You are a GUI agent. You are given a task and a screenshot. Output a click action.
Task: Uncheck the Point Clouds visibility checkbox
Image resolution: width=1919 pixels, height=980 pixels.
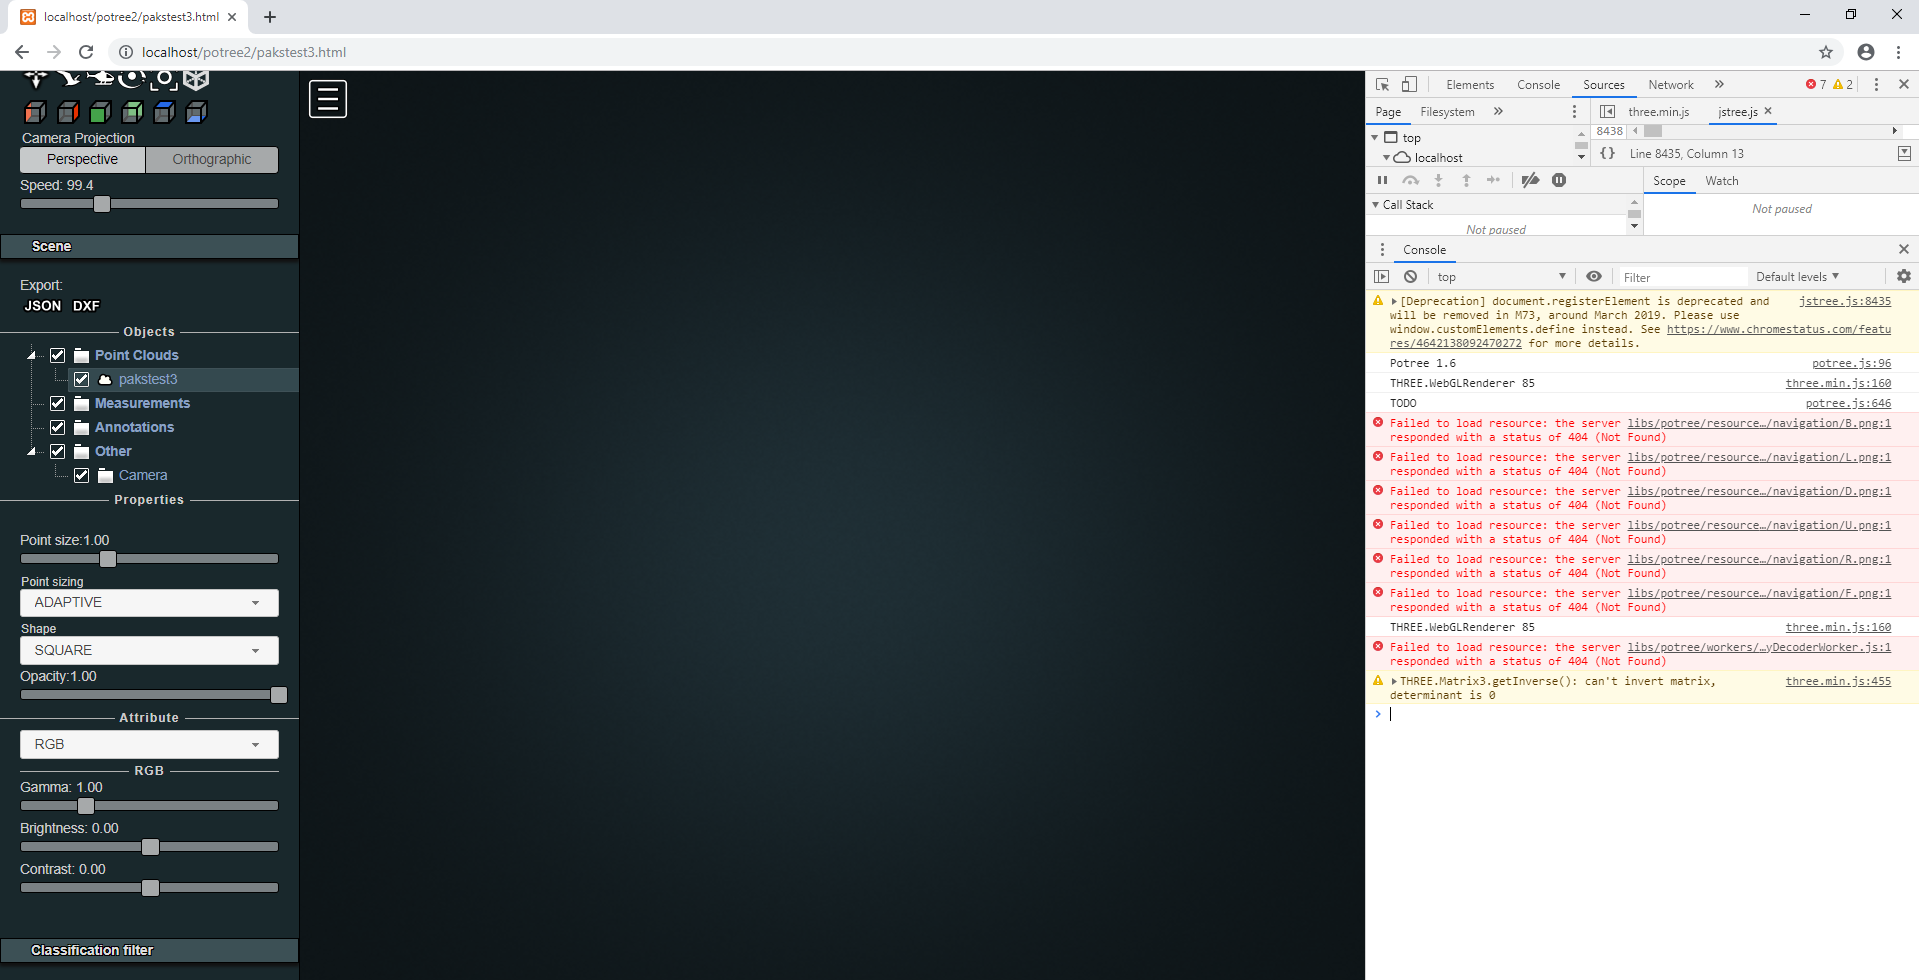[58, 355]
